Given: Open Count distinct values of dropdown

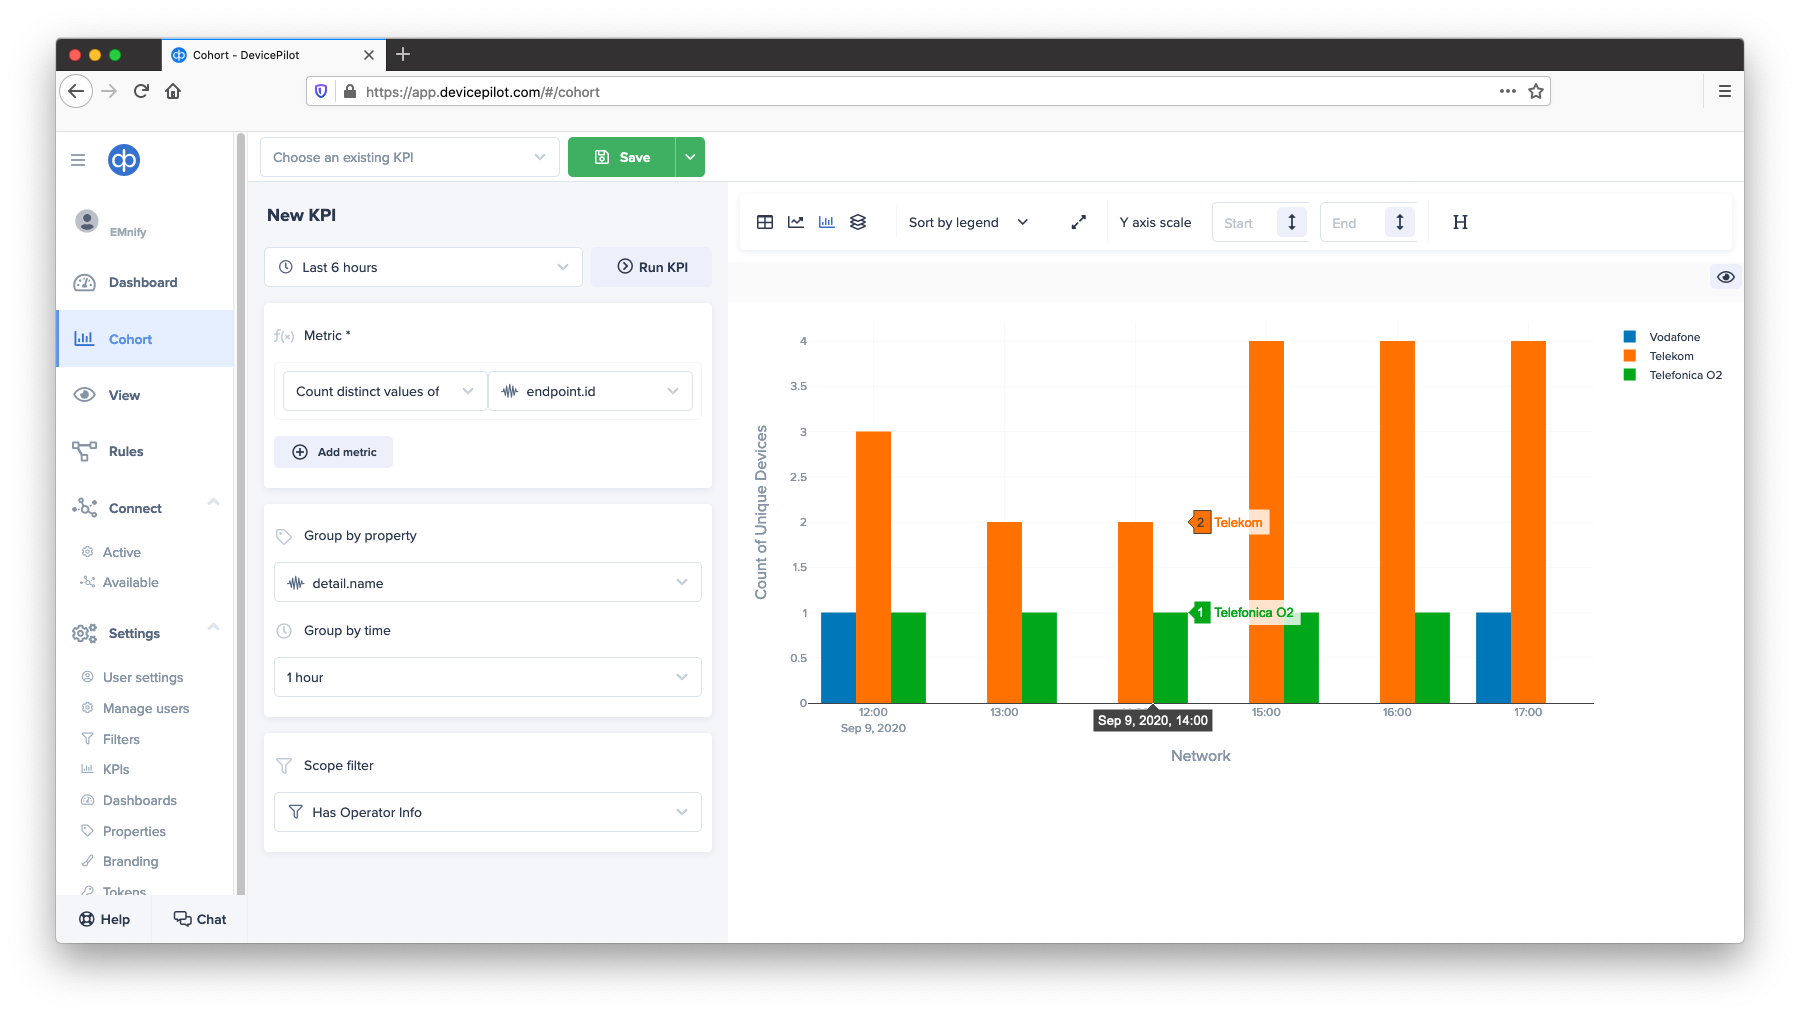Looking at the screenshot, I should click(385, 391).
